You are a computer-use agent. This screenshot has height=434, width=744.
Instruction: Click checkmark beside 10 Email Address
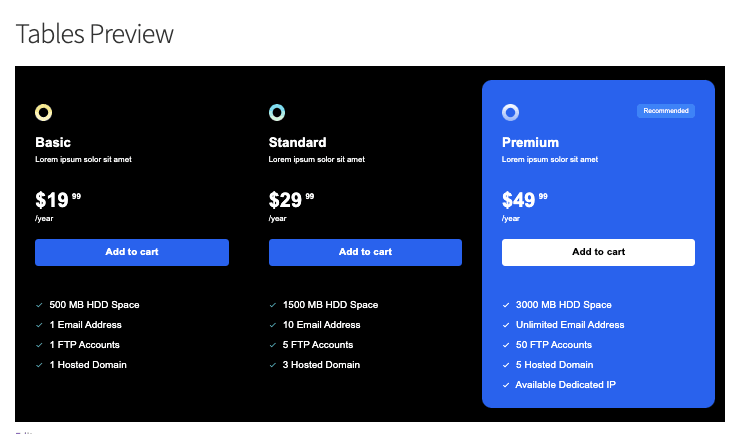coord(273,325)
